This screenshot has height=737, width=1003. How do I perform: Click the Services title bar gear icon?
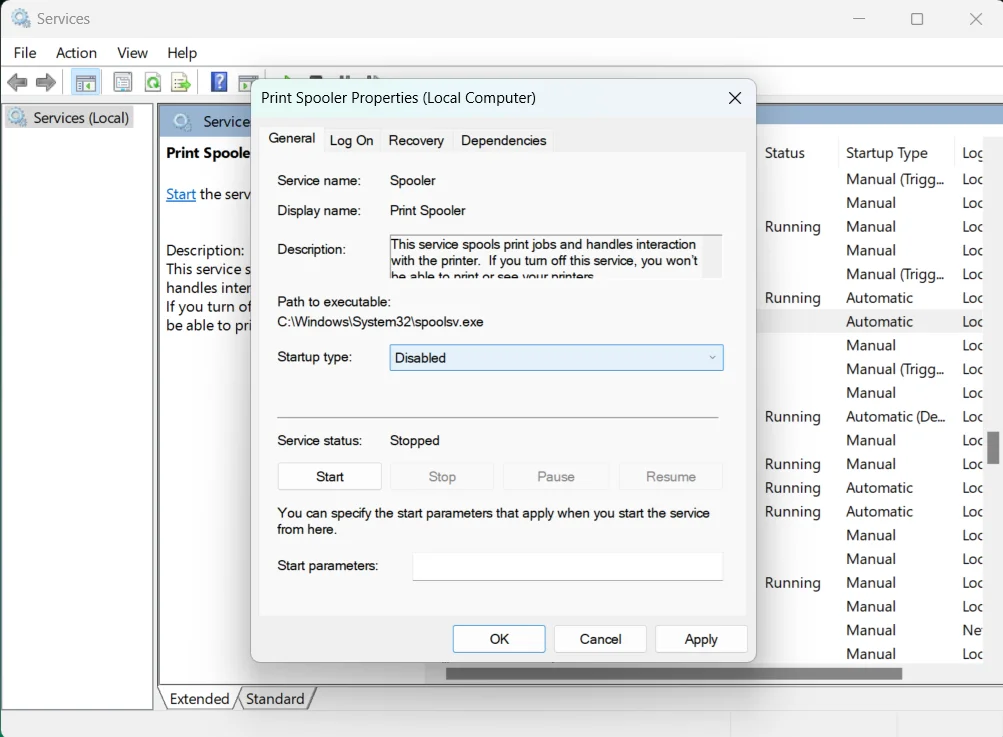coord(20,19)
